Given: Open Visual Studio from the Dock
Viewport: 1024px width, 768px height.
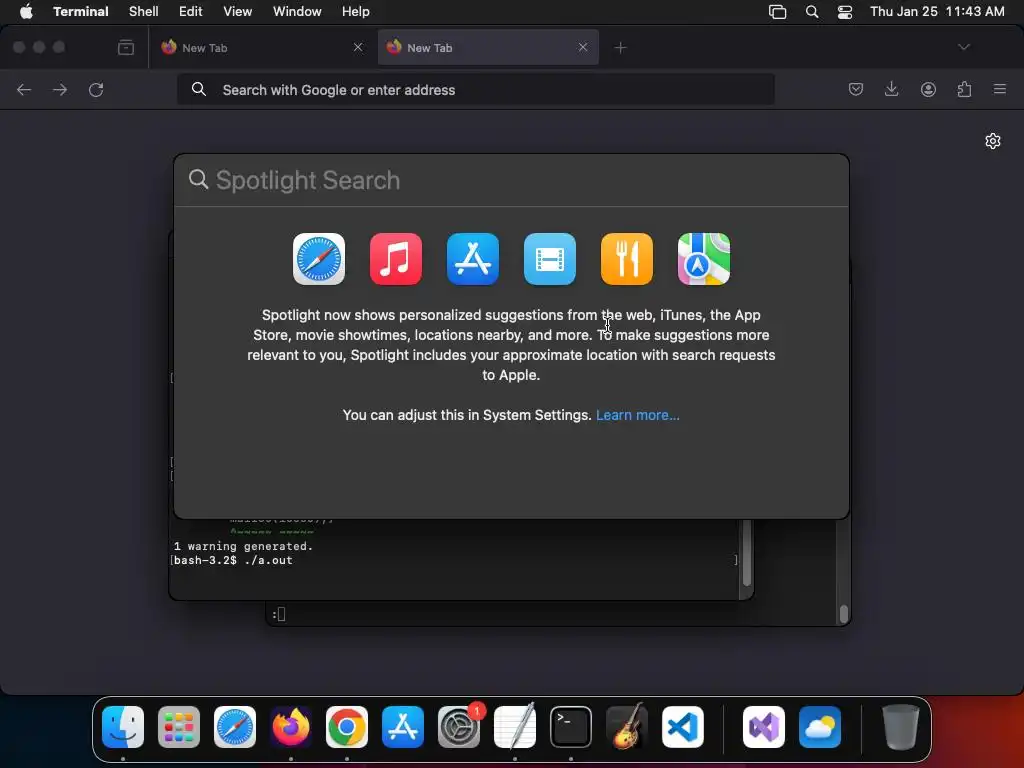Looking at the screenshot, I should coord(764,727).
